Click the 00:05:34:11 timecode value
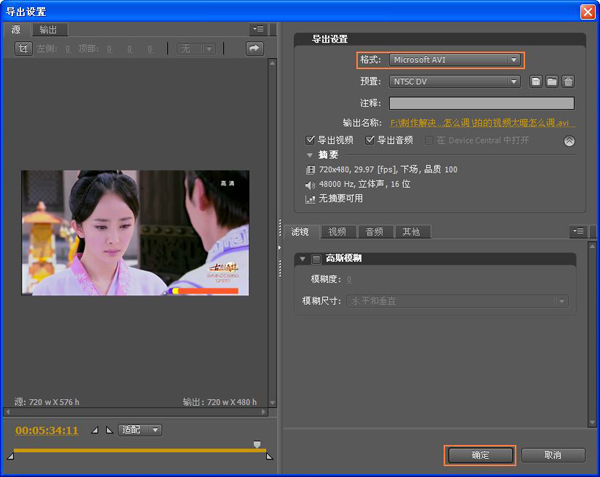This screenshot has width=600, height=477. [47, 430]
